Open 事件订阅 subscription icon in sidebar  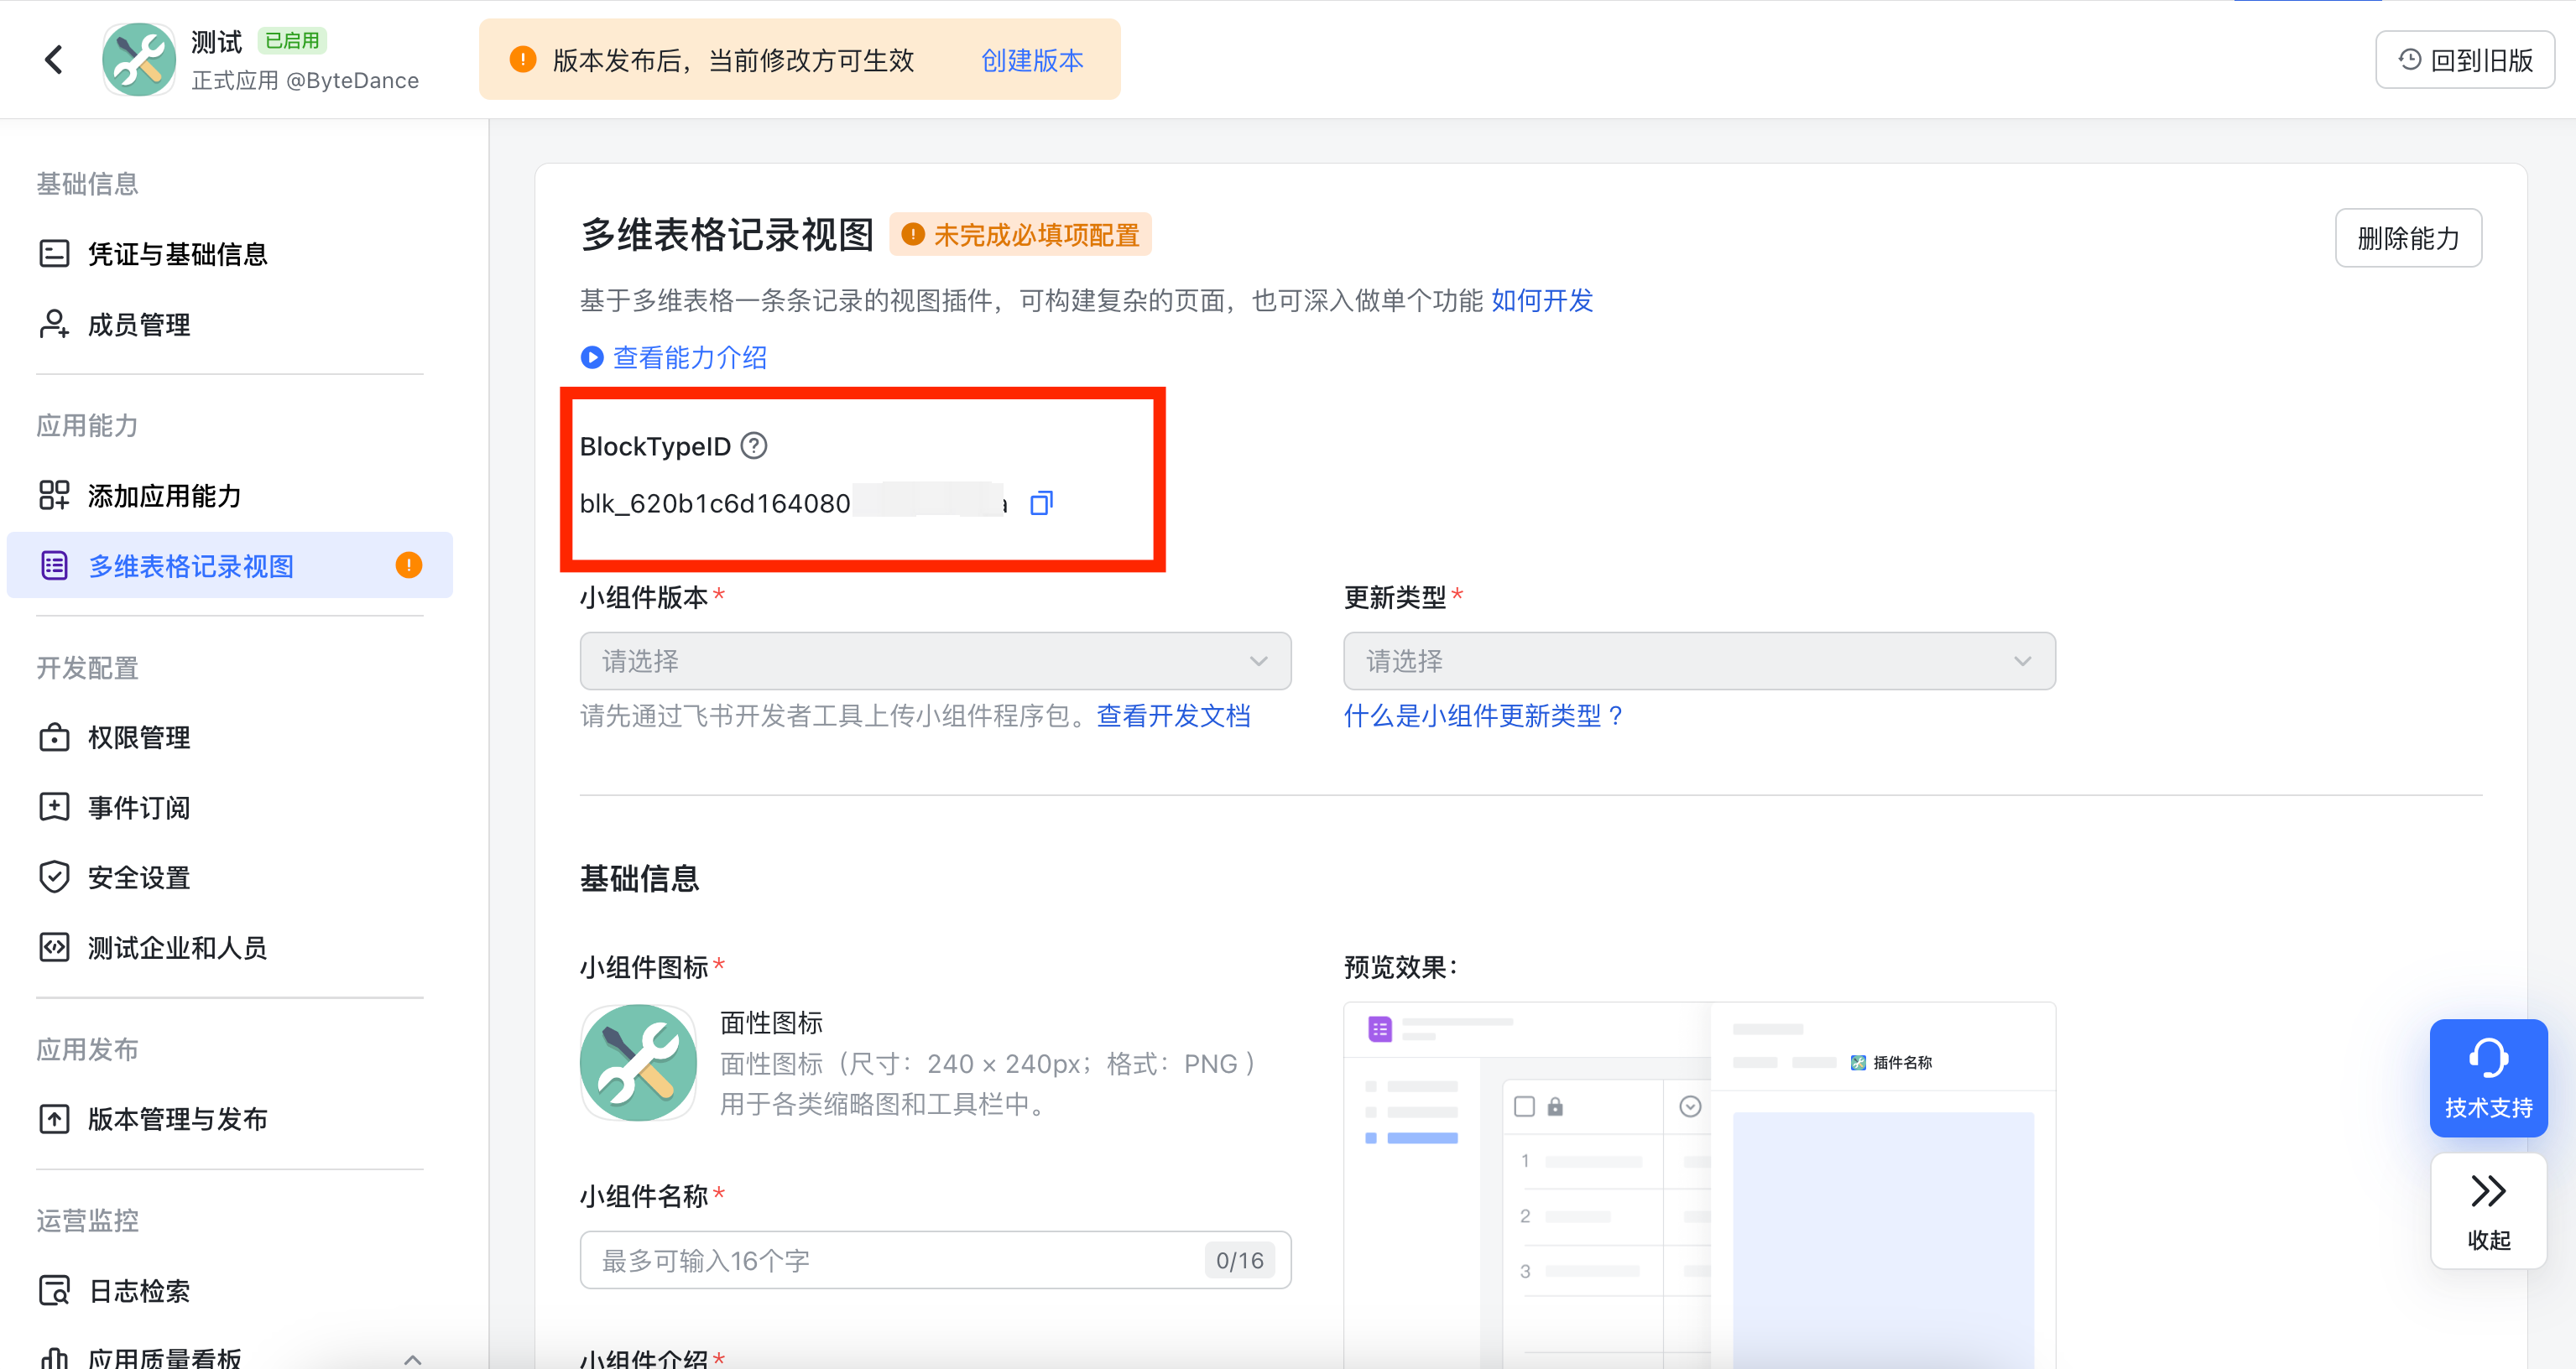(54, 807)
